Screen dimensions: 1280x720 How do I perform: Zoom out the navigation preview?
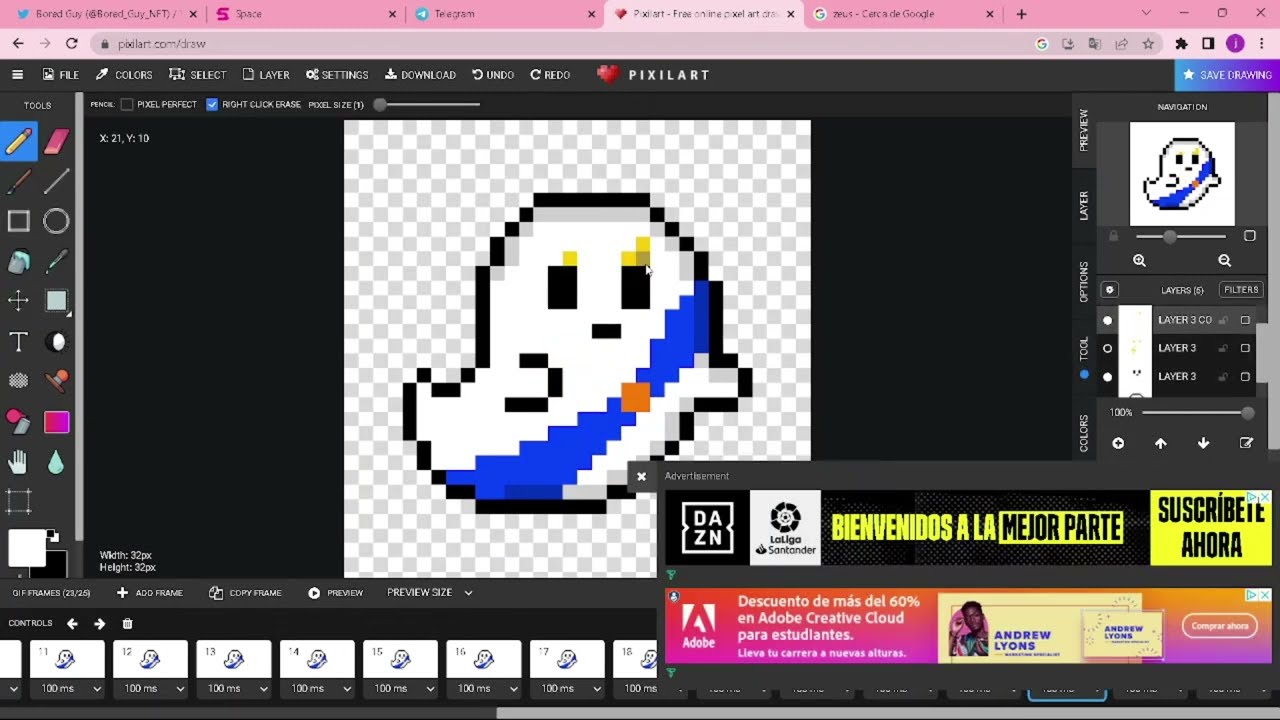pyautogui.click(x=1224, y=260)
